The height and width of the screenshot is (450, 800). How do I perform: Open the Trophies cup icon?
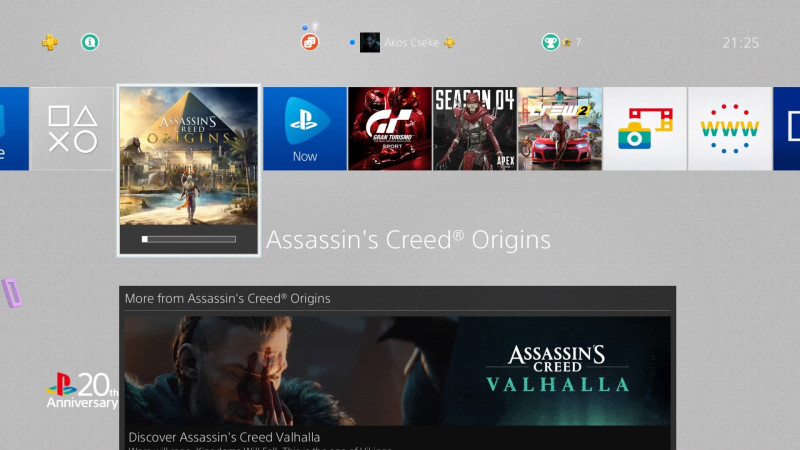pos(551,42)
